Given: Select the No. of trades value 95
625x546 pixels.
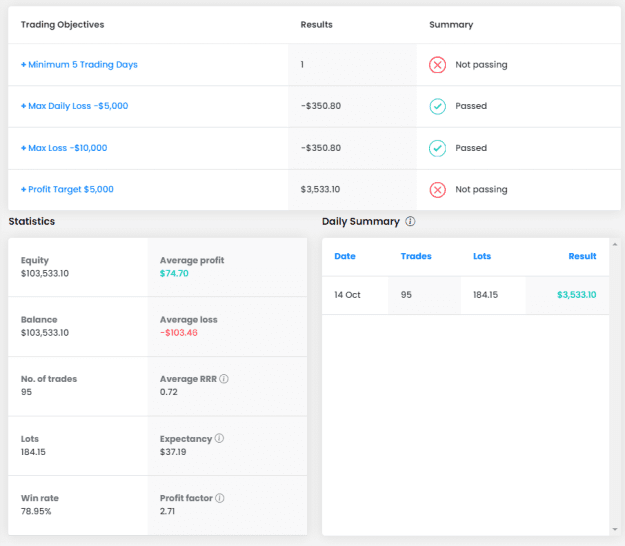Looking at the screenshot, I should click(26, 392).
